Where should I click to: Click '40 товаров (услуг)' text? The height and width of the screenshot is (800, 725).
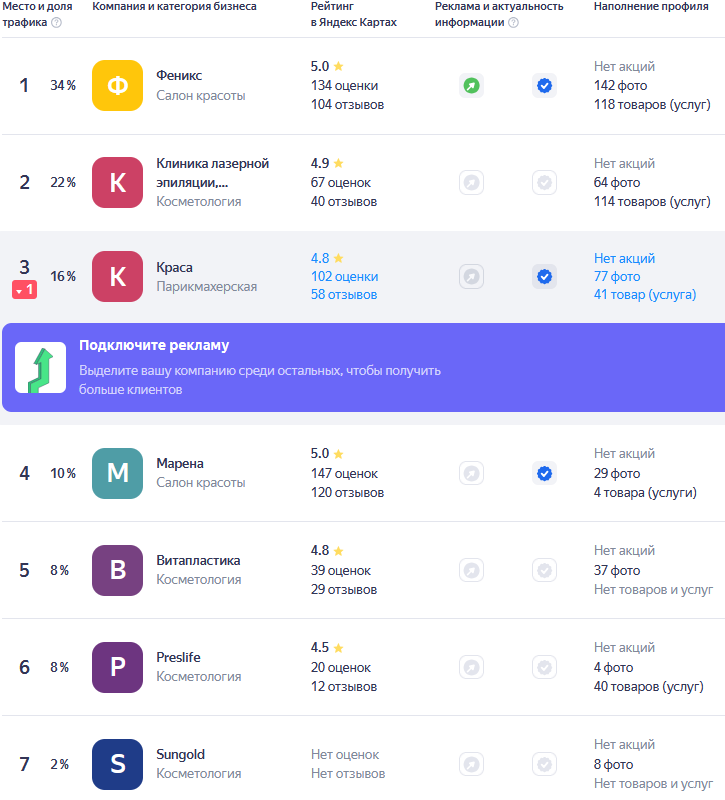click(648, 686)
